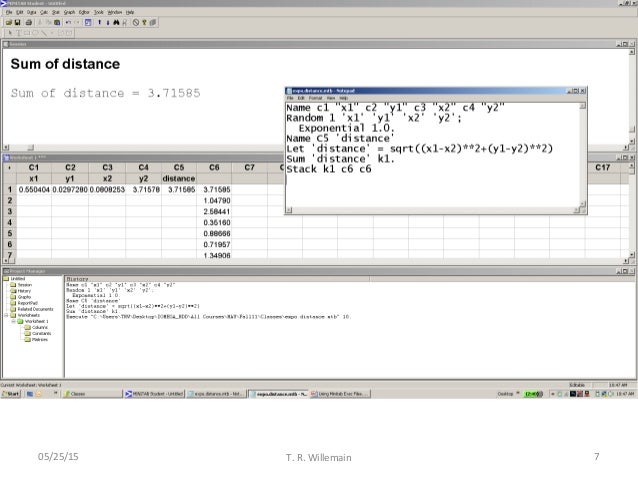Select the Session folder in tree

[21, 284]
